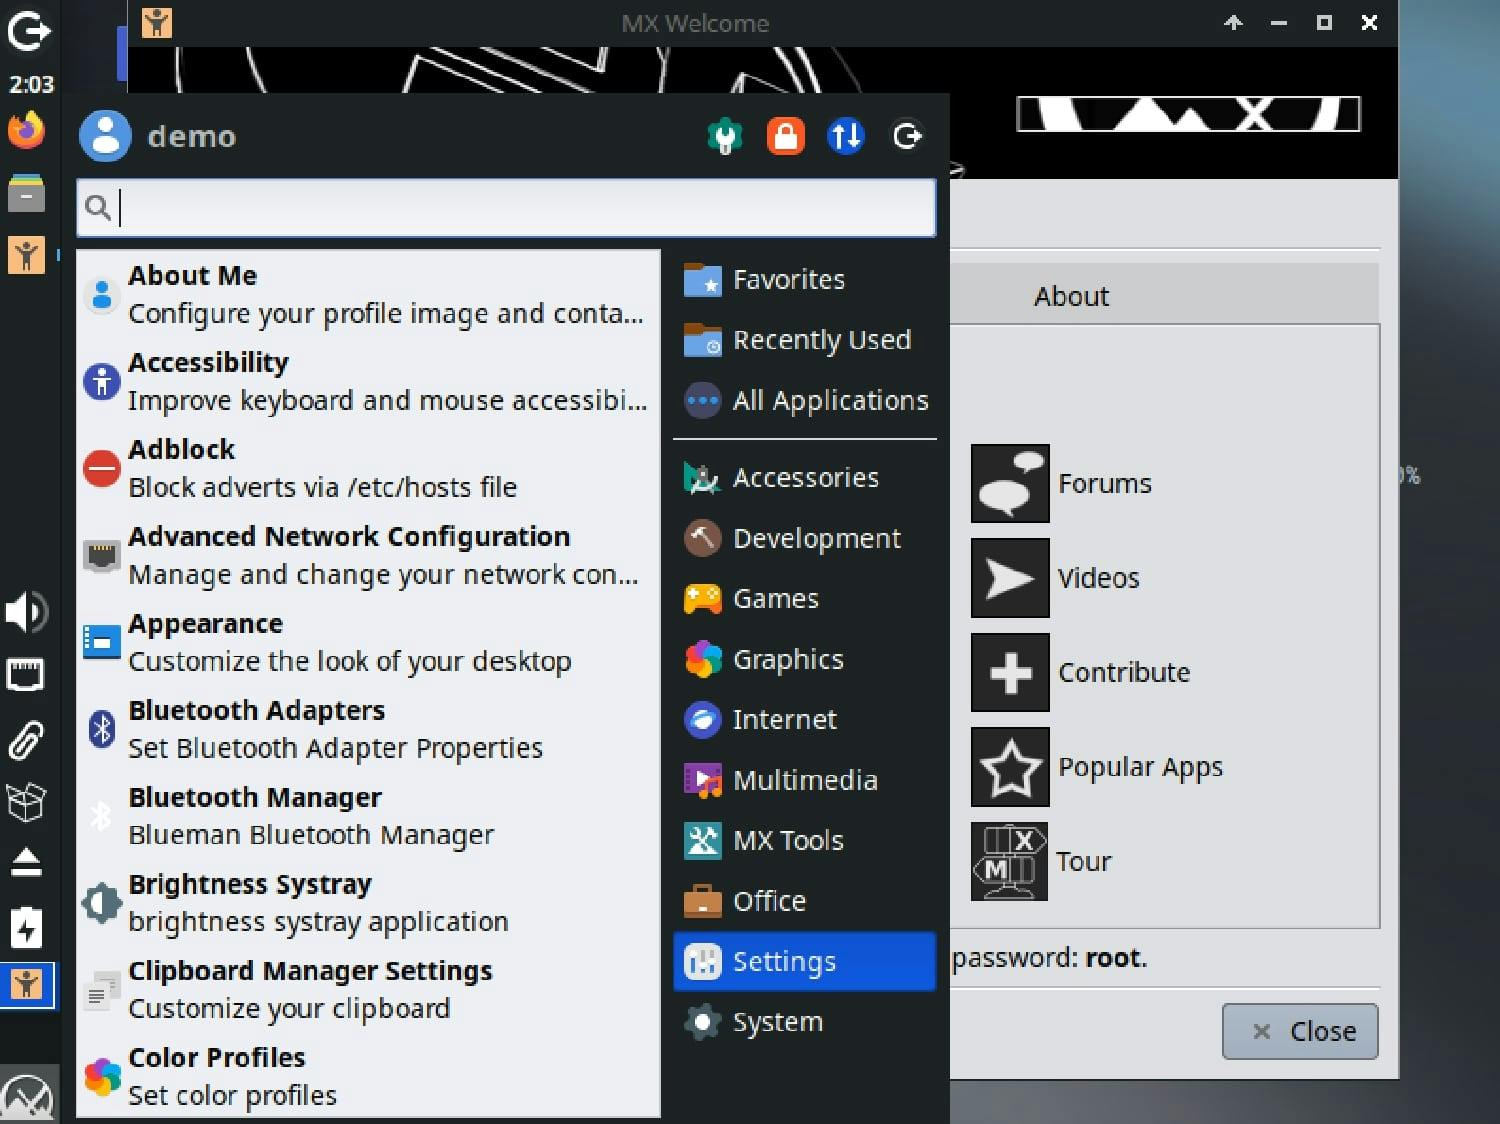
Task: Click the Color Profiles icon
Action: (102, 1076)
